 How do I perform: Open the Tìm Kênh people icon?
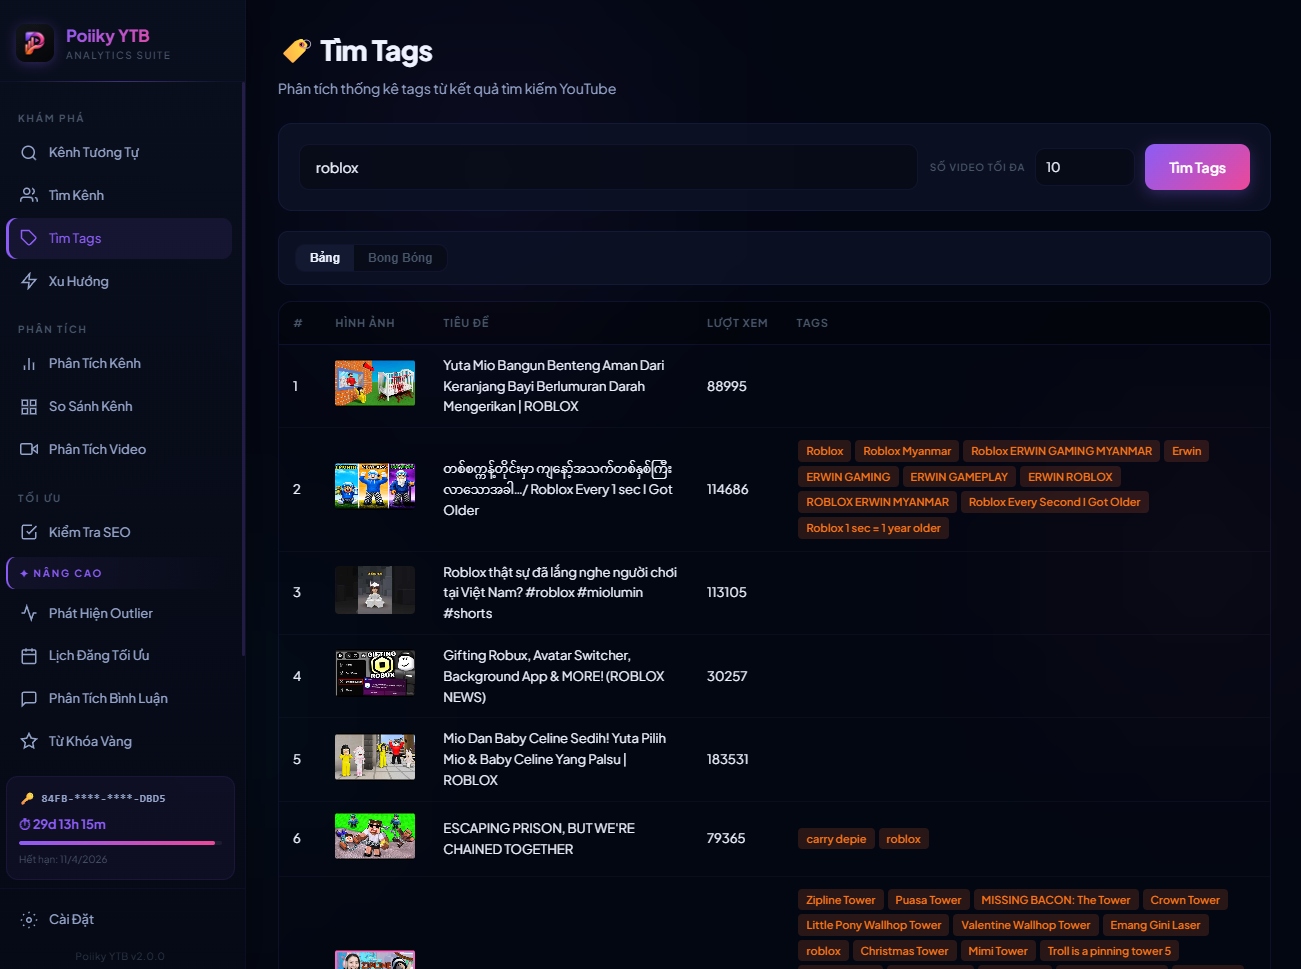tap(29, 196)
